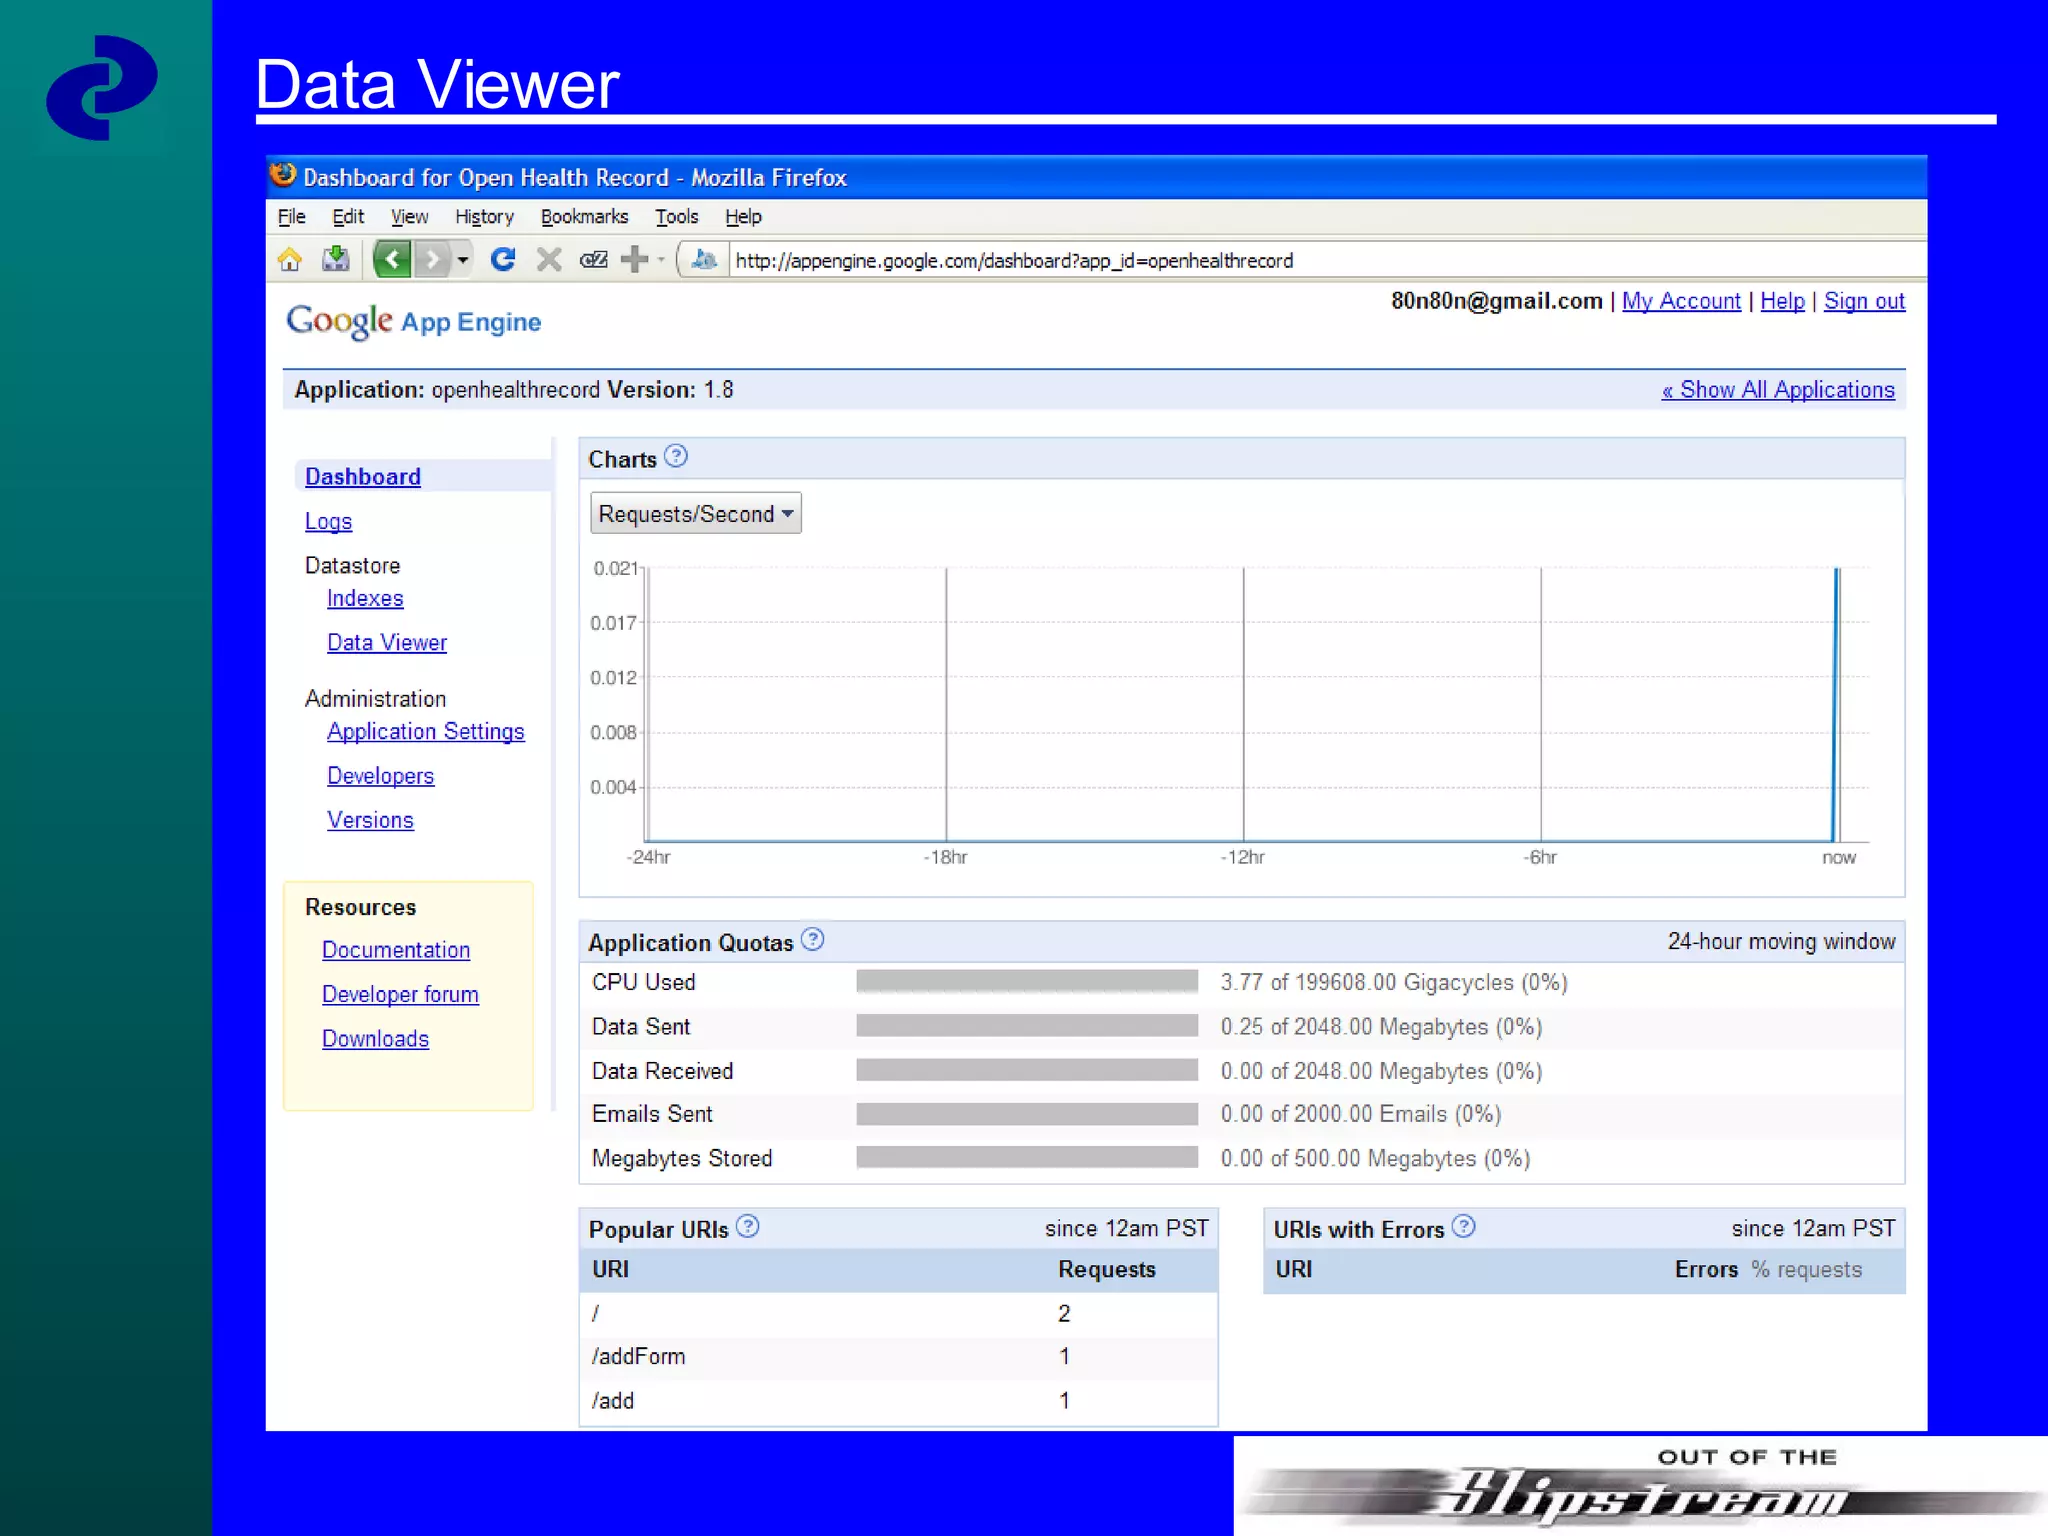Click the Data Sent quota bar
Screen dimensions: 2048x1536
click(1027, 1025)
